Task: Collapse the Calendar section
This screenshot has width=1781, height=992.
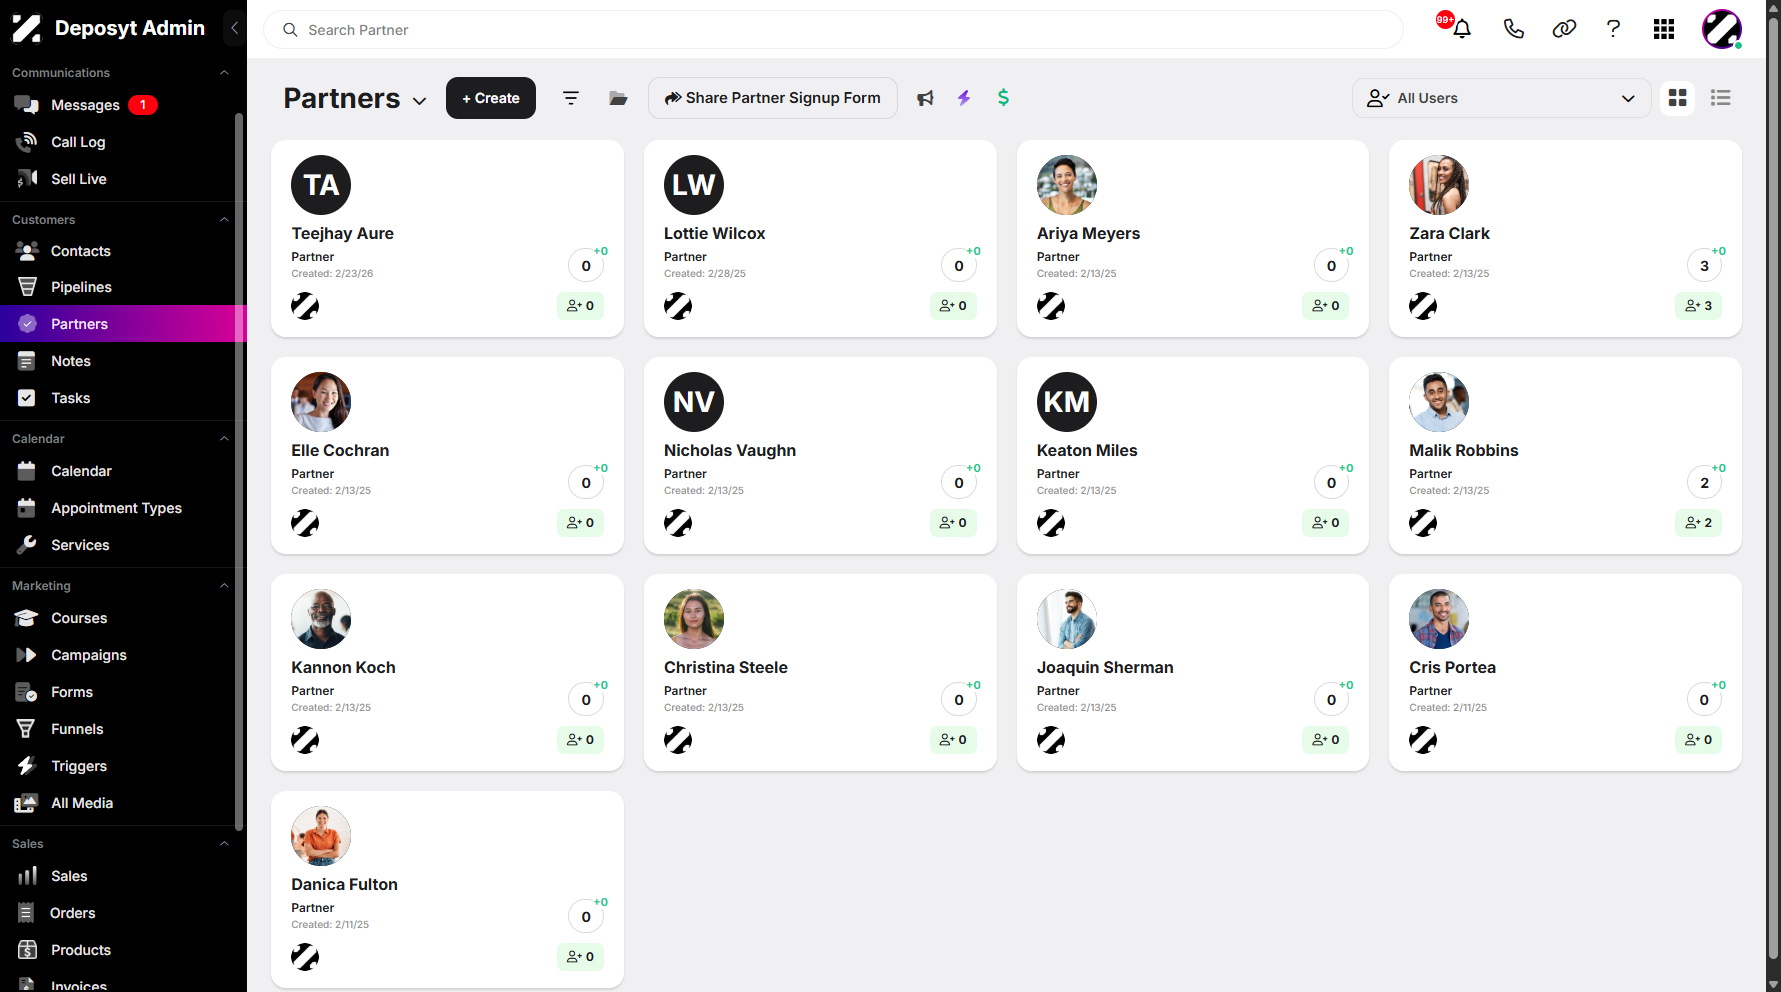Action: point(224,439)
